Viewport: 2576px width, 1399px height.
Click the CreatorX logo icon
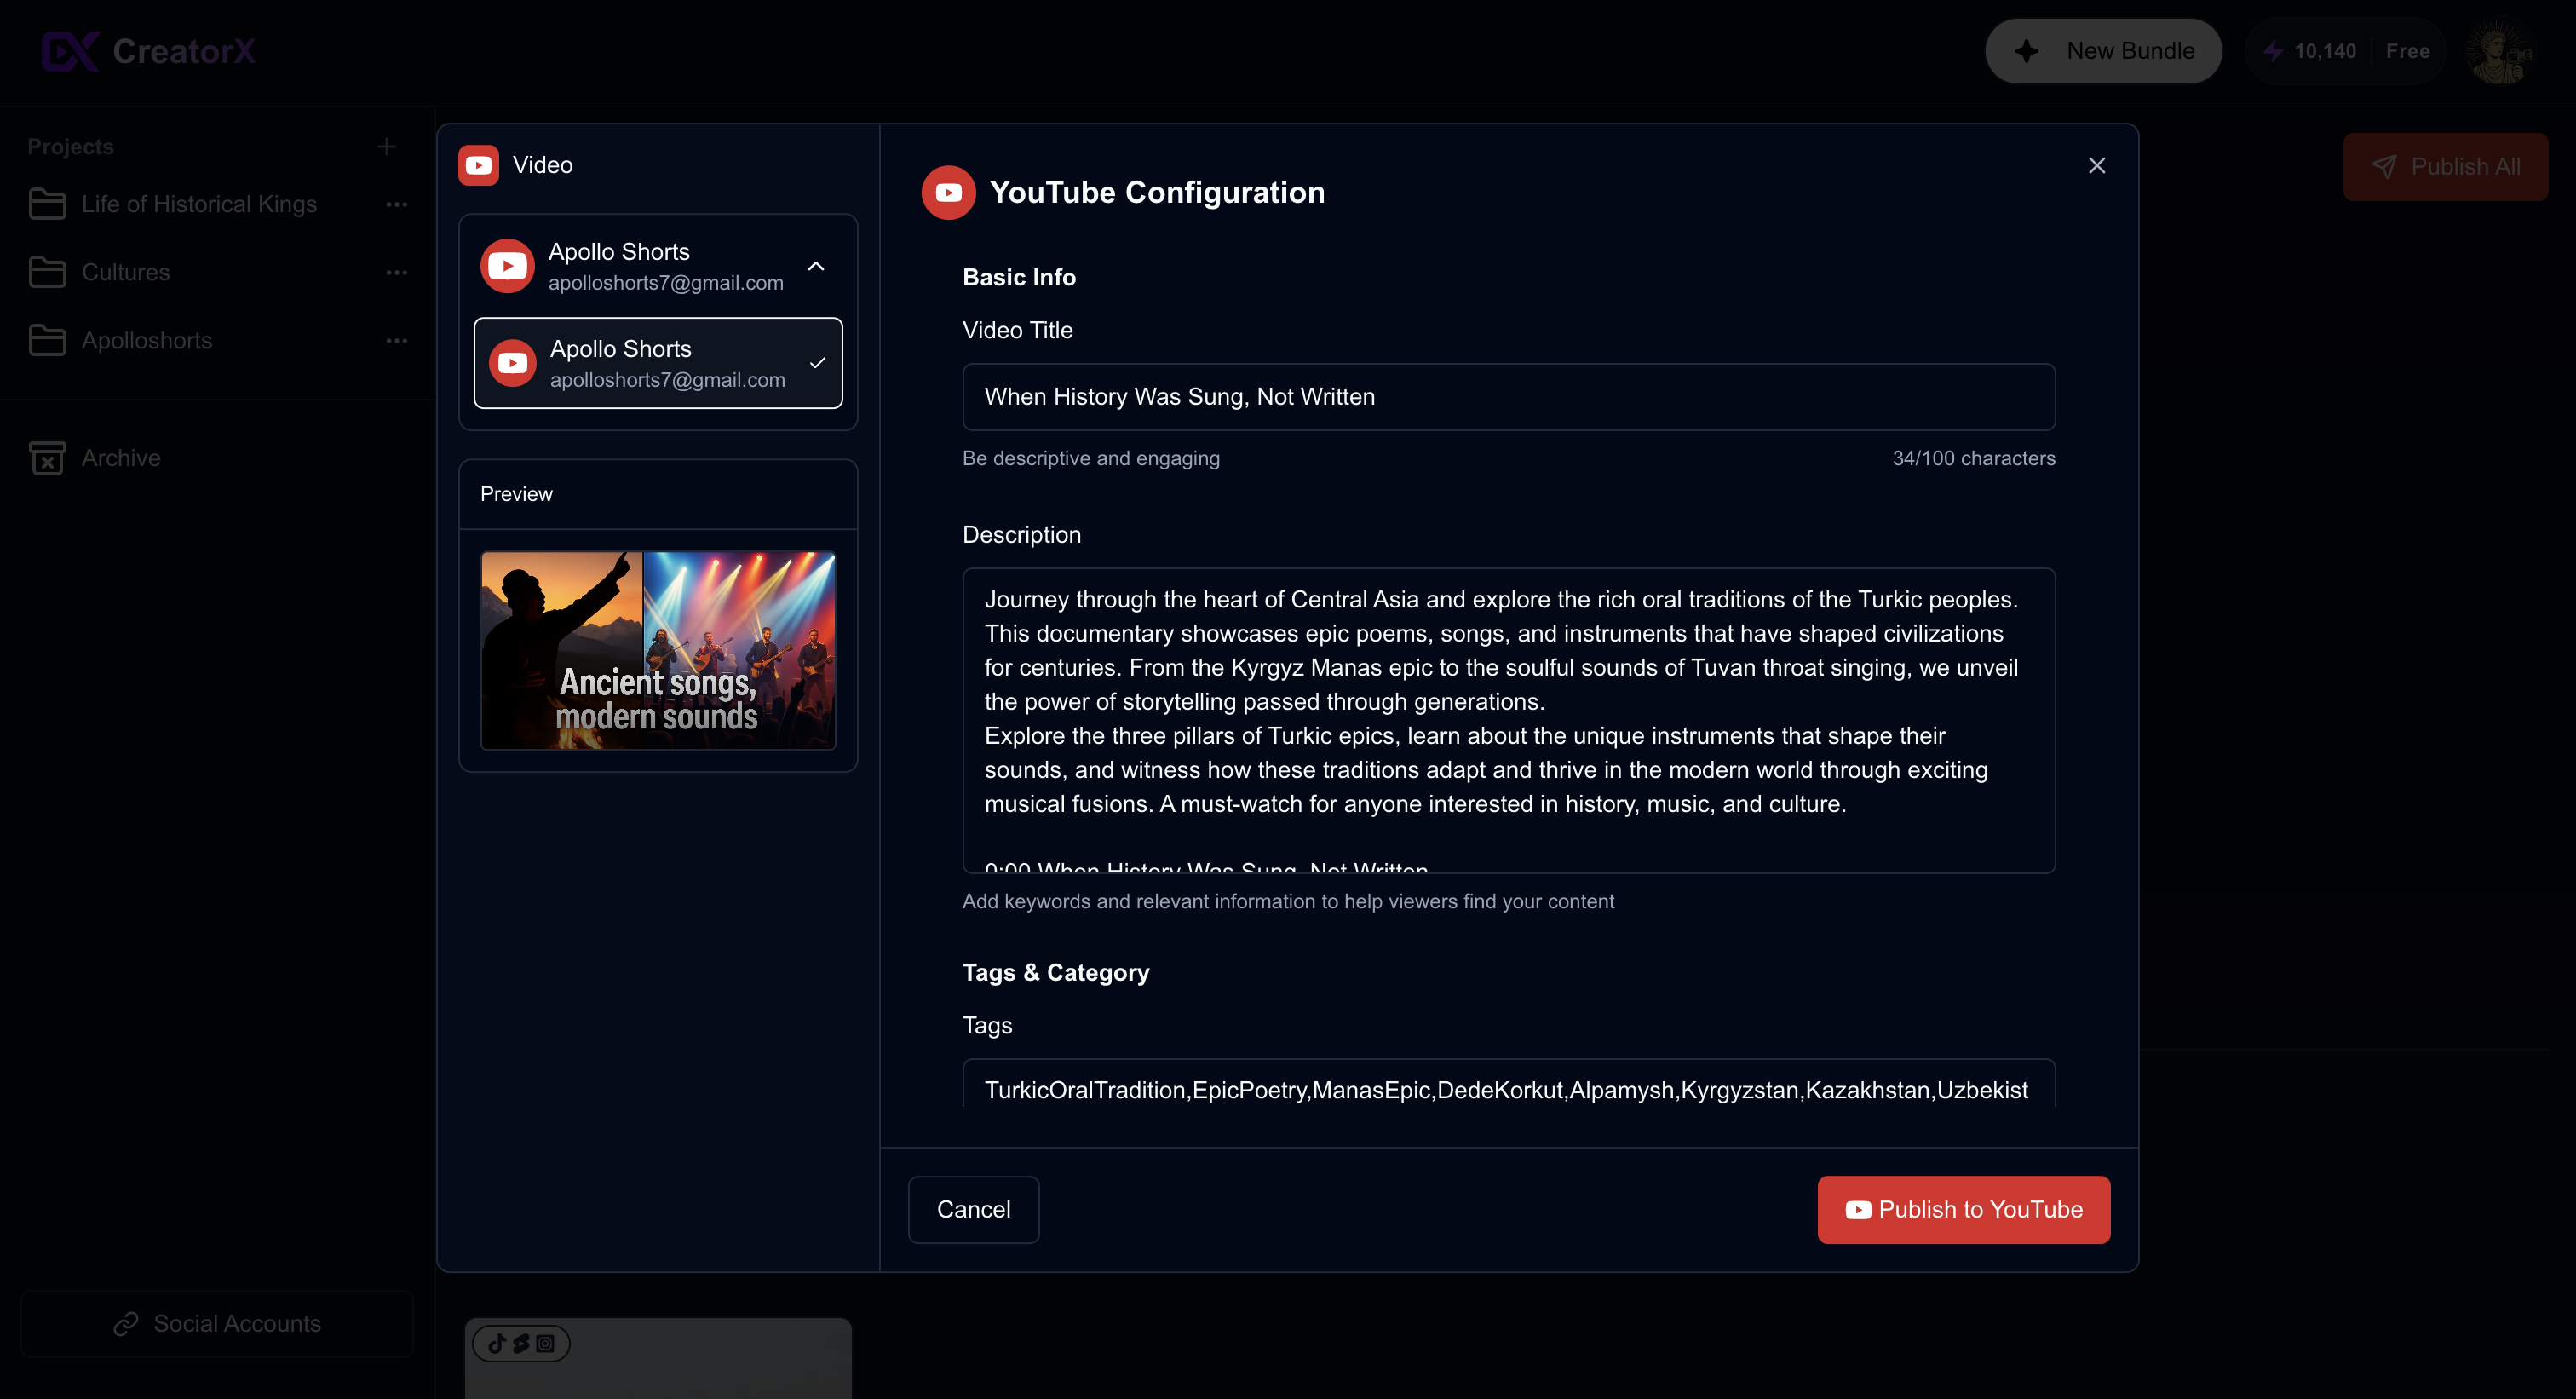70,51
